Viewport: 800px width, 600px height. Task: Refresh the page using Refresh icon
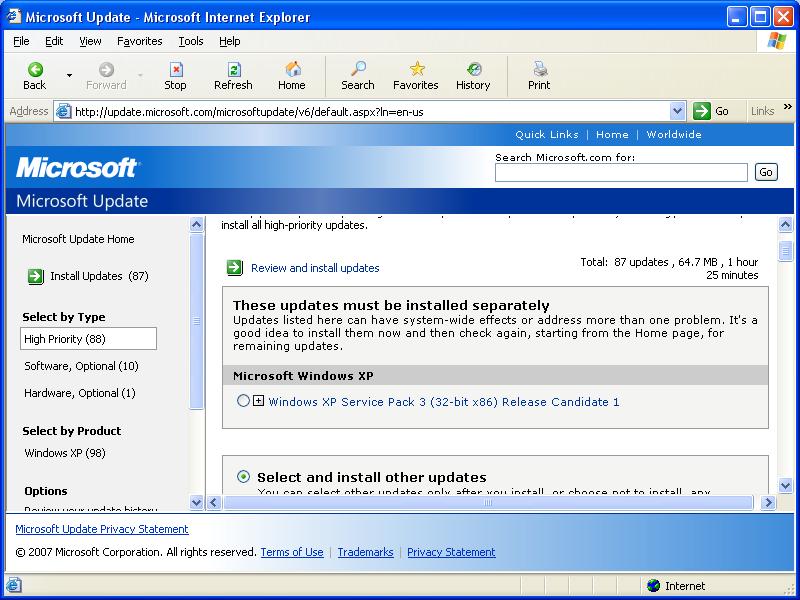[233, 70]
